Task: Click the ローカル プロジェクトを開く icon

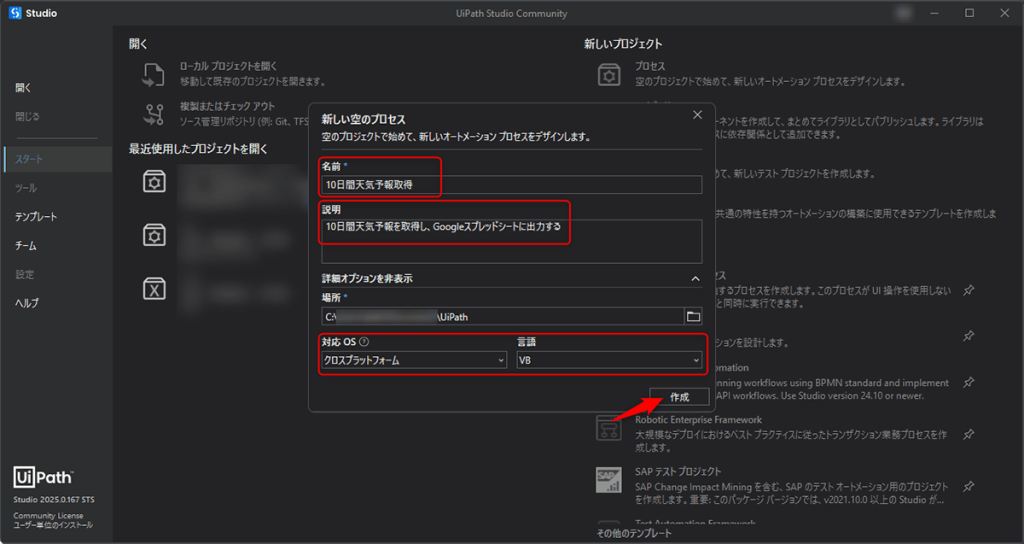Action: [x=153, y=74]
